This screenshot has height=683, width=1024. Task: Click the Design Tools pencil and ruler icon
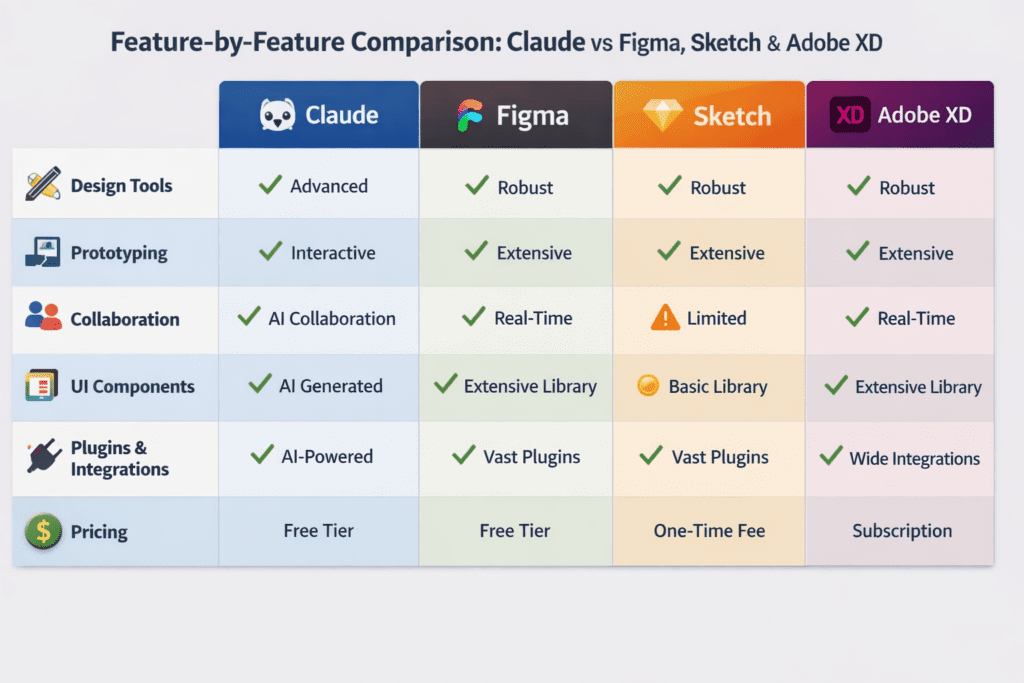click(43, 185)
